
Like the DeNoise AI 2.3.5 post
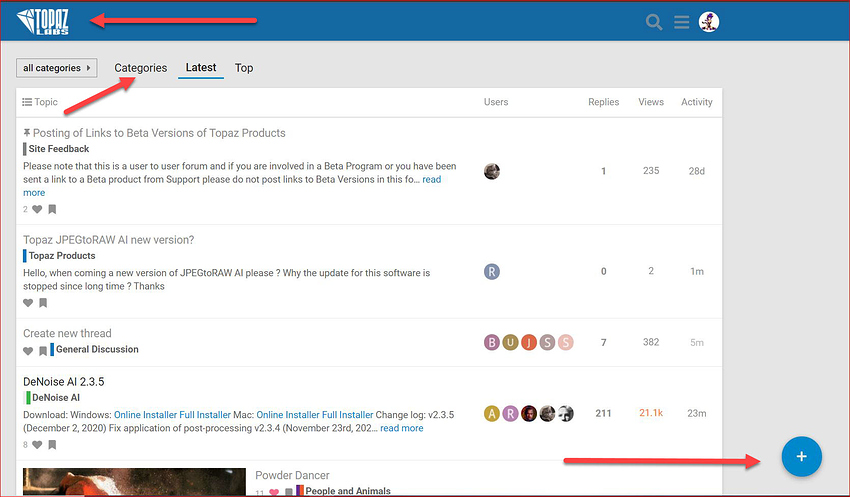pyautogui.click(x=37, y=445)
